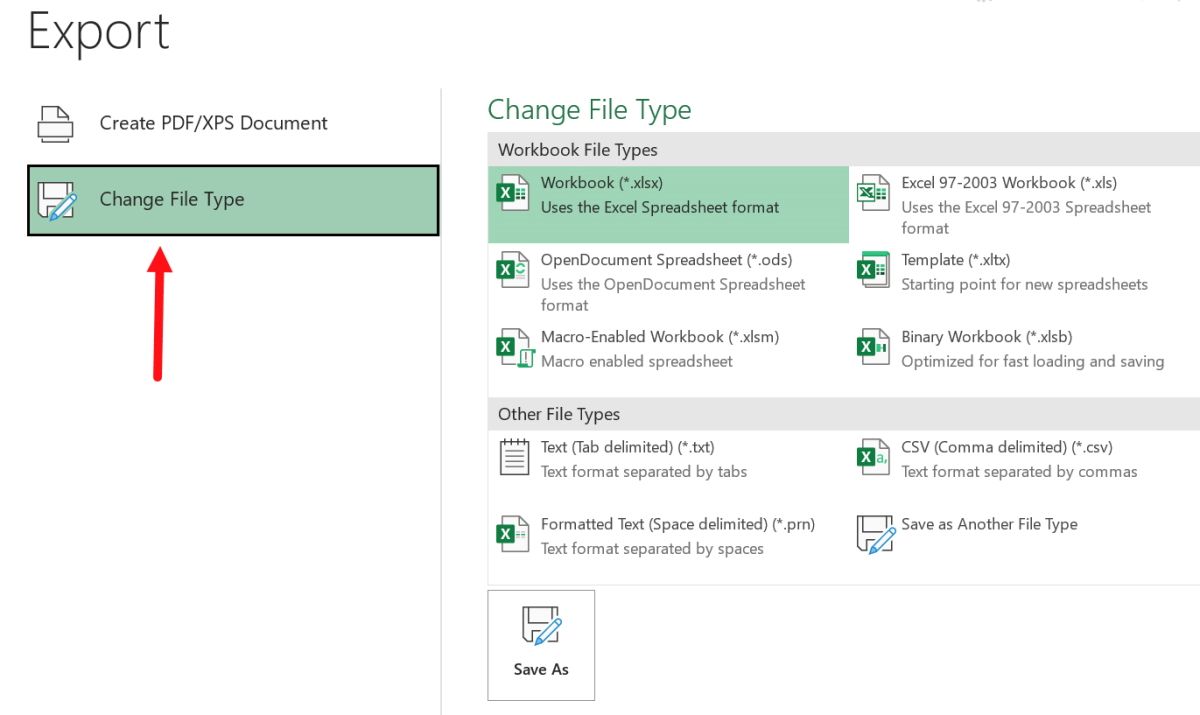The height and width of the screenshot is (715, 1200).
Task: Click the Workbook xlsx Excel icon
Action: [x=513, y=193]
